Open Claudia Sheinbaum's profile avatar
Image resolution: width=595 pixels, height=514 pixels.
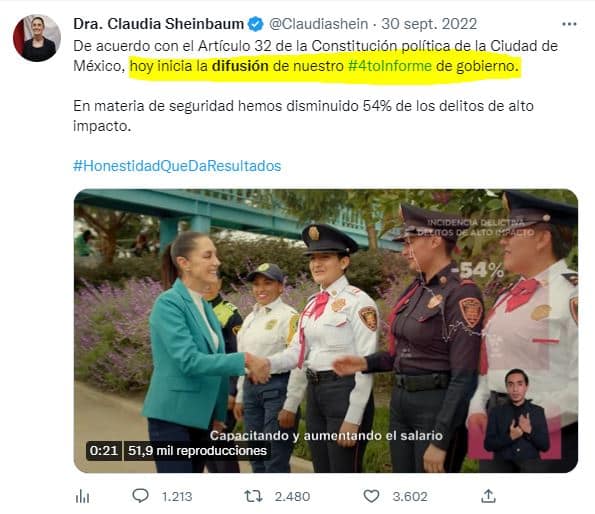tap(37, 38)
